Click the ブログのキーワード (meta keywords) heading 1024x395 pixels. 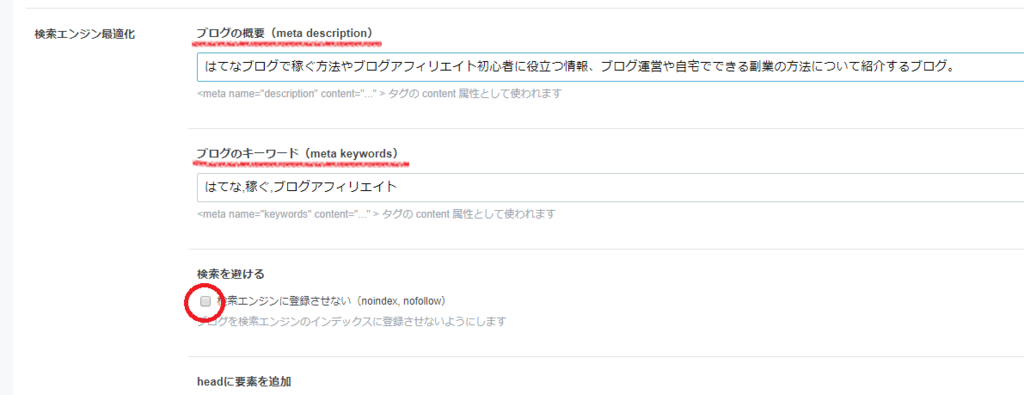[x=297, y=153]
